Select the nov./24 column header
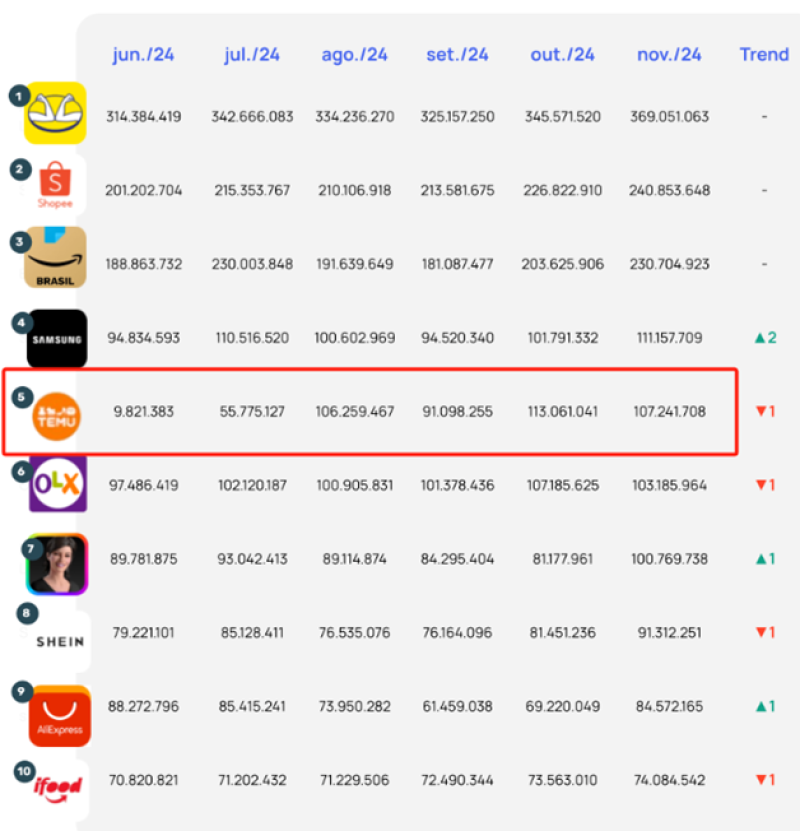 [x=669, y=55]
